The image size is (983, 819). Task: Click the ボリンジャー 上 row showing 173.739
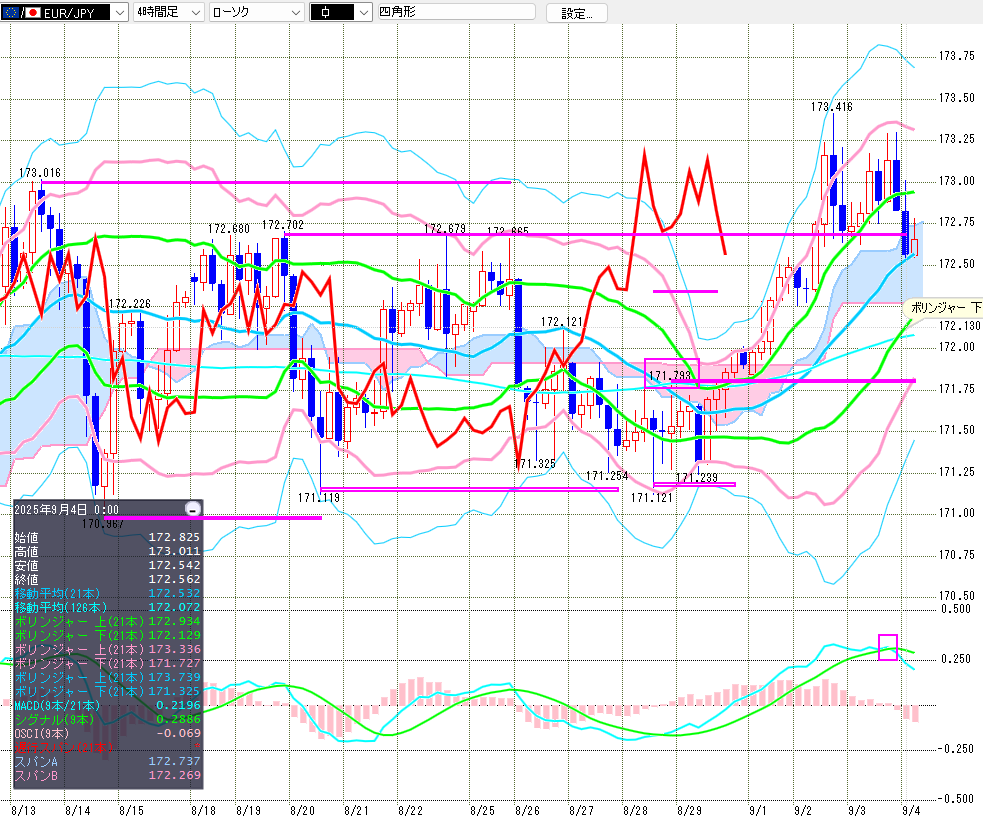point(108,677)
